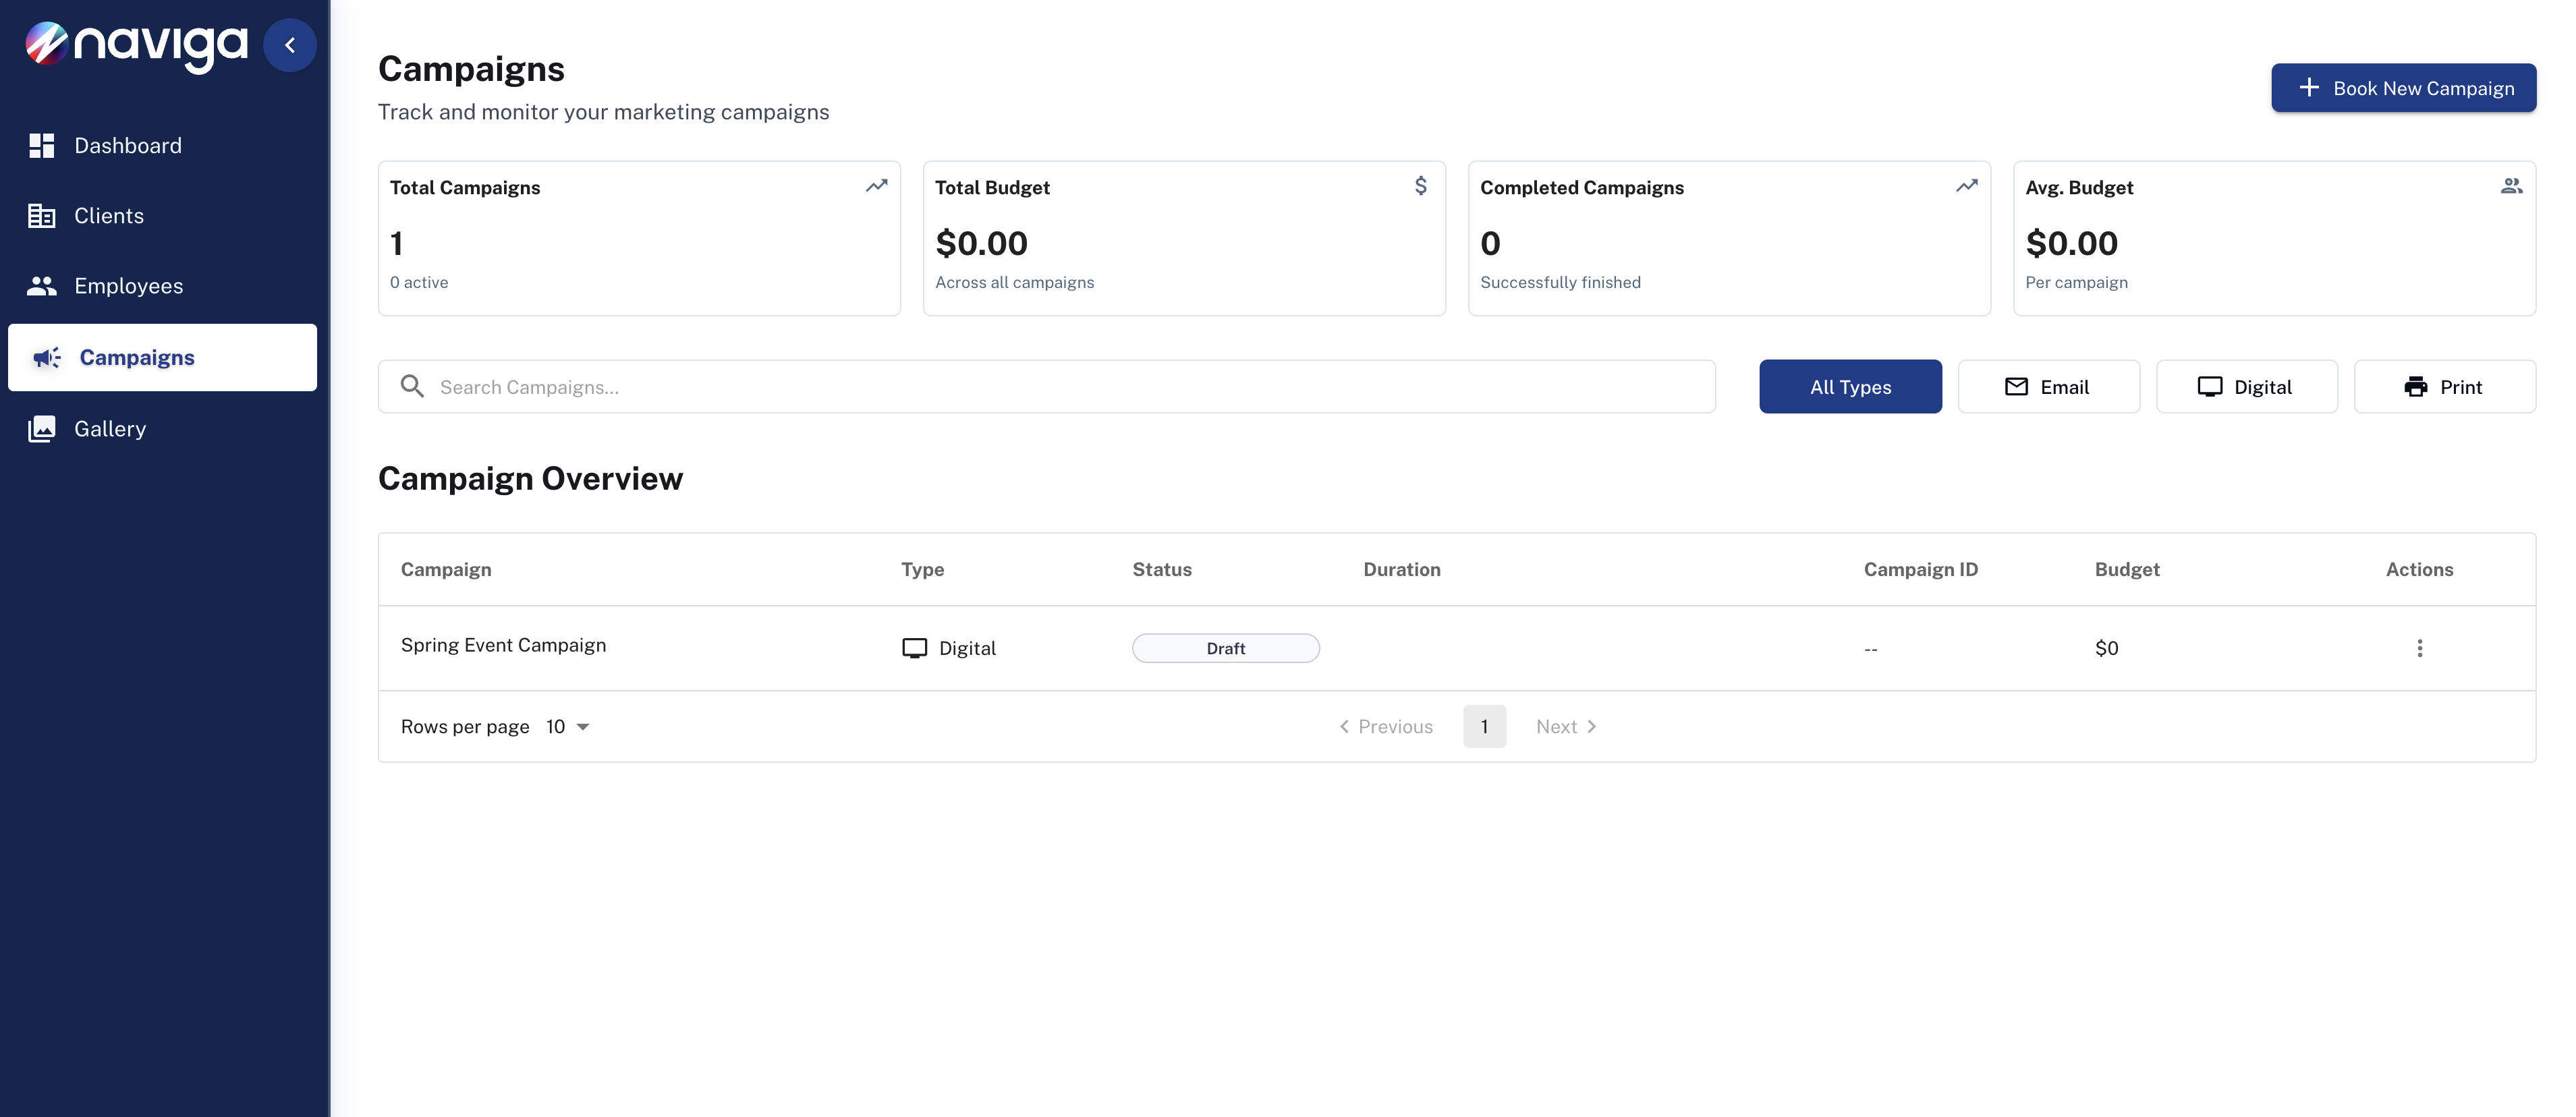
Task: Open Dashboard from the sidebar
Action: [128, 146]
